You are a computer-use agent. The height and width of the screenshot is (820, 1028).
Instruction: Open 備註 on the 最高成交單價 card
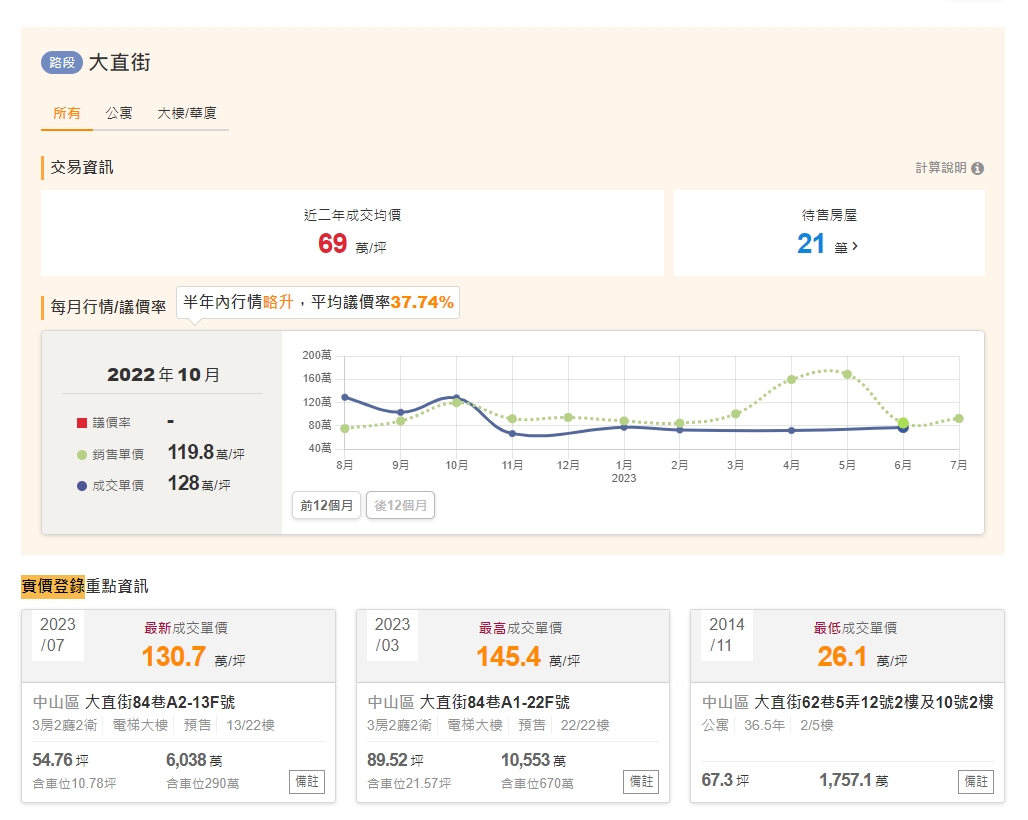point(641,781)
